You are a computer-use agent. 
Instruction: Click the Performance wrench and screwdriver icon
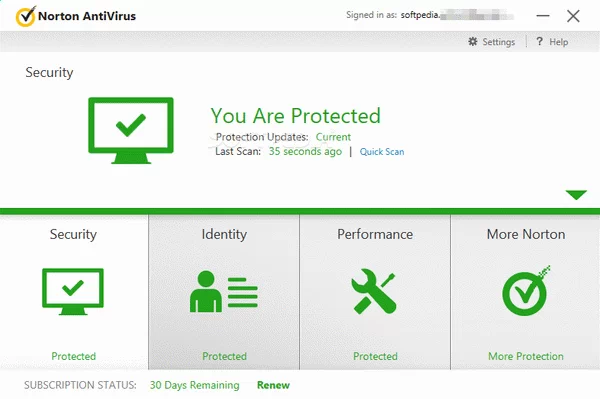pyautogui.click(x=374, y=292)
